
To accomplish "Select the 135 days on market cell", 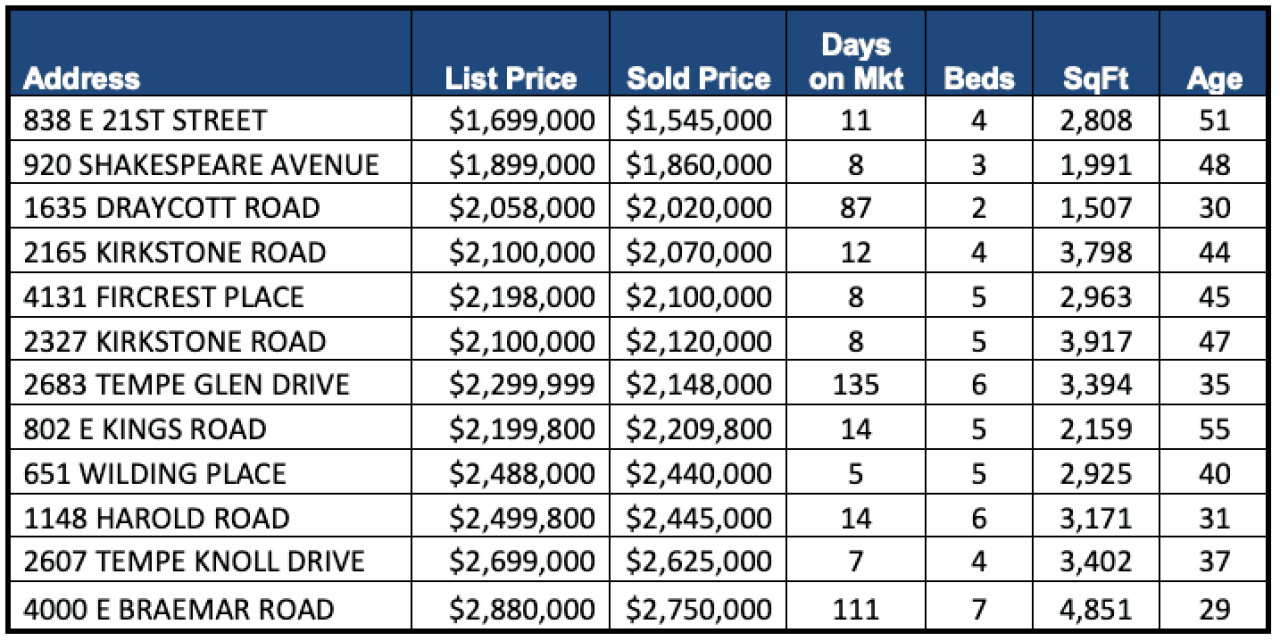I will click(x=856, y=385).
